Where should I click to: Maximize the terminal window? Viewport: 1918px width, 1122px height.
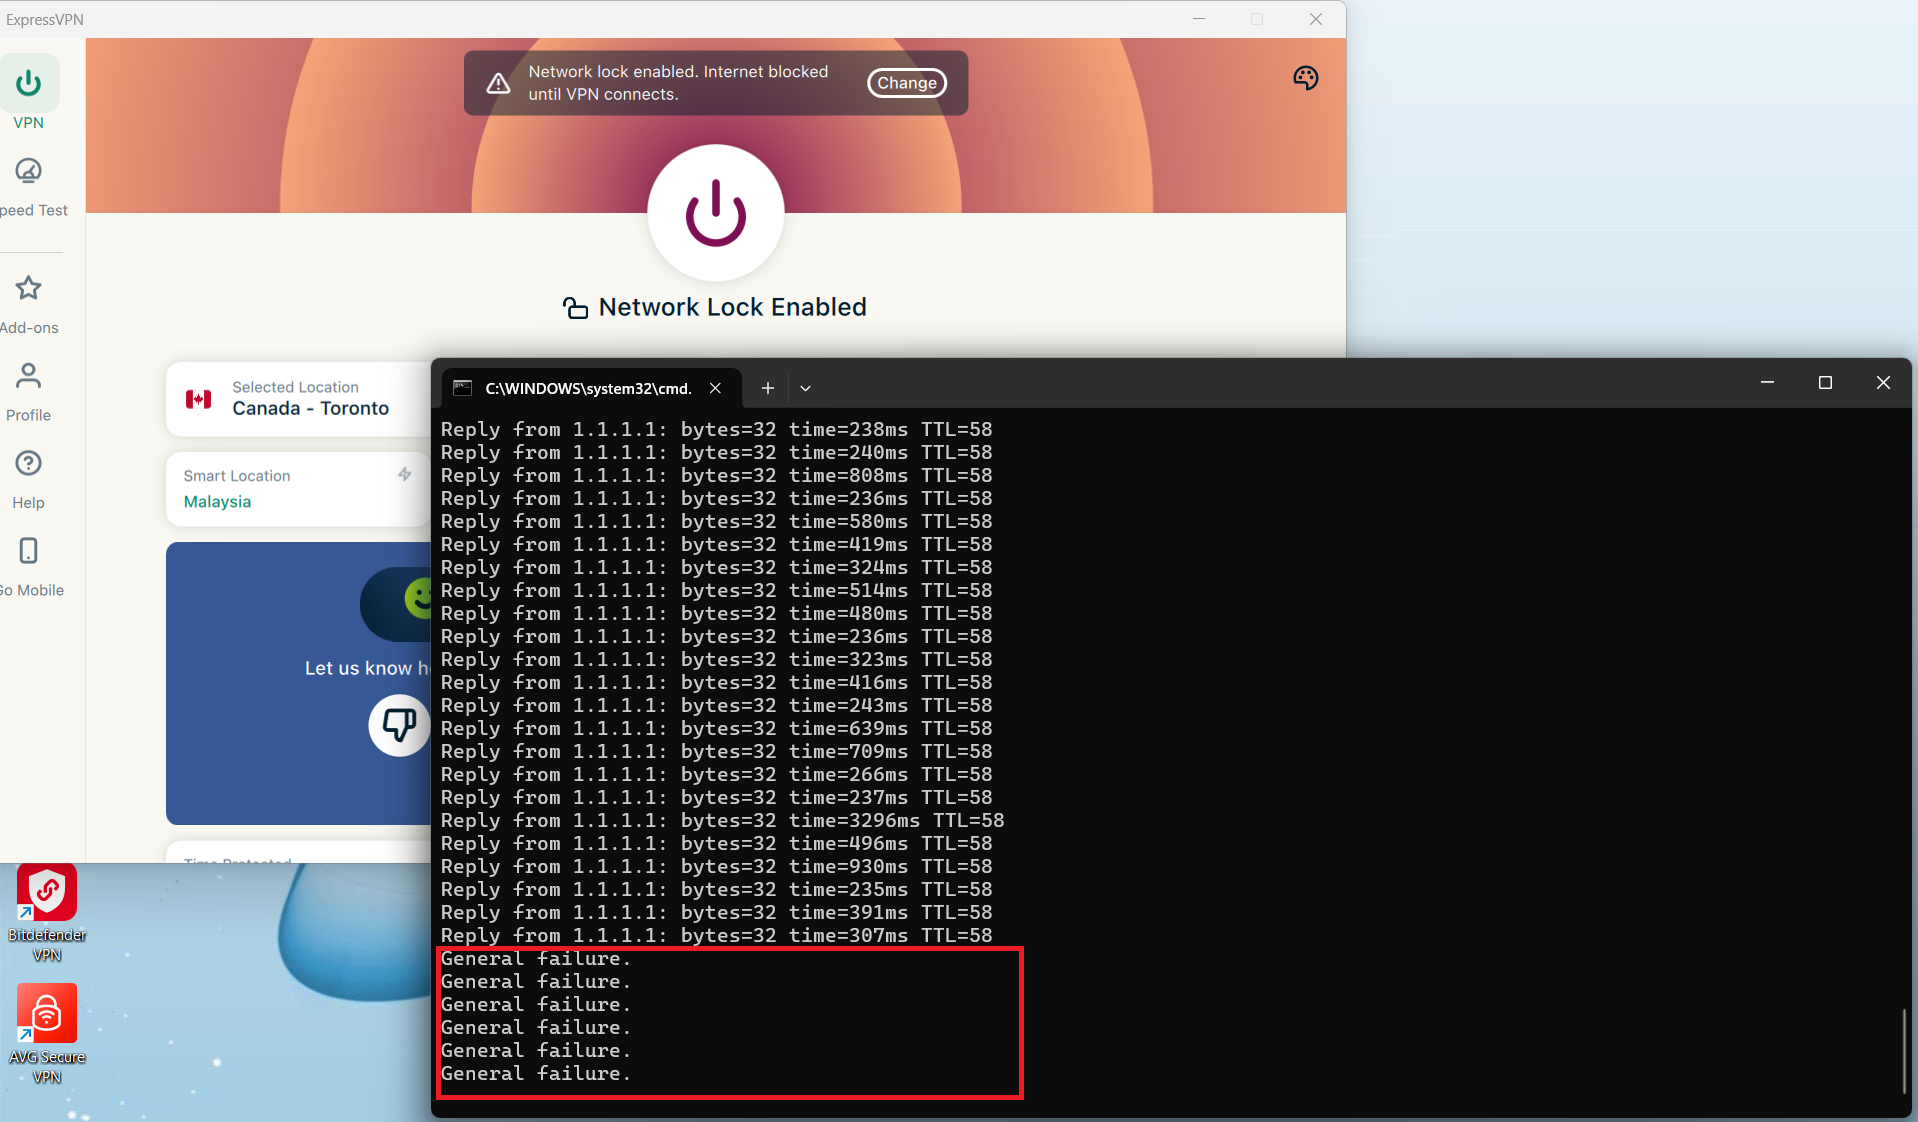pos(1825,383)
